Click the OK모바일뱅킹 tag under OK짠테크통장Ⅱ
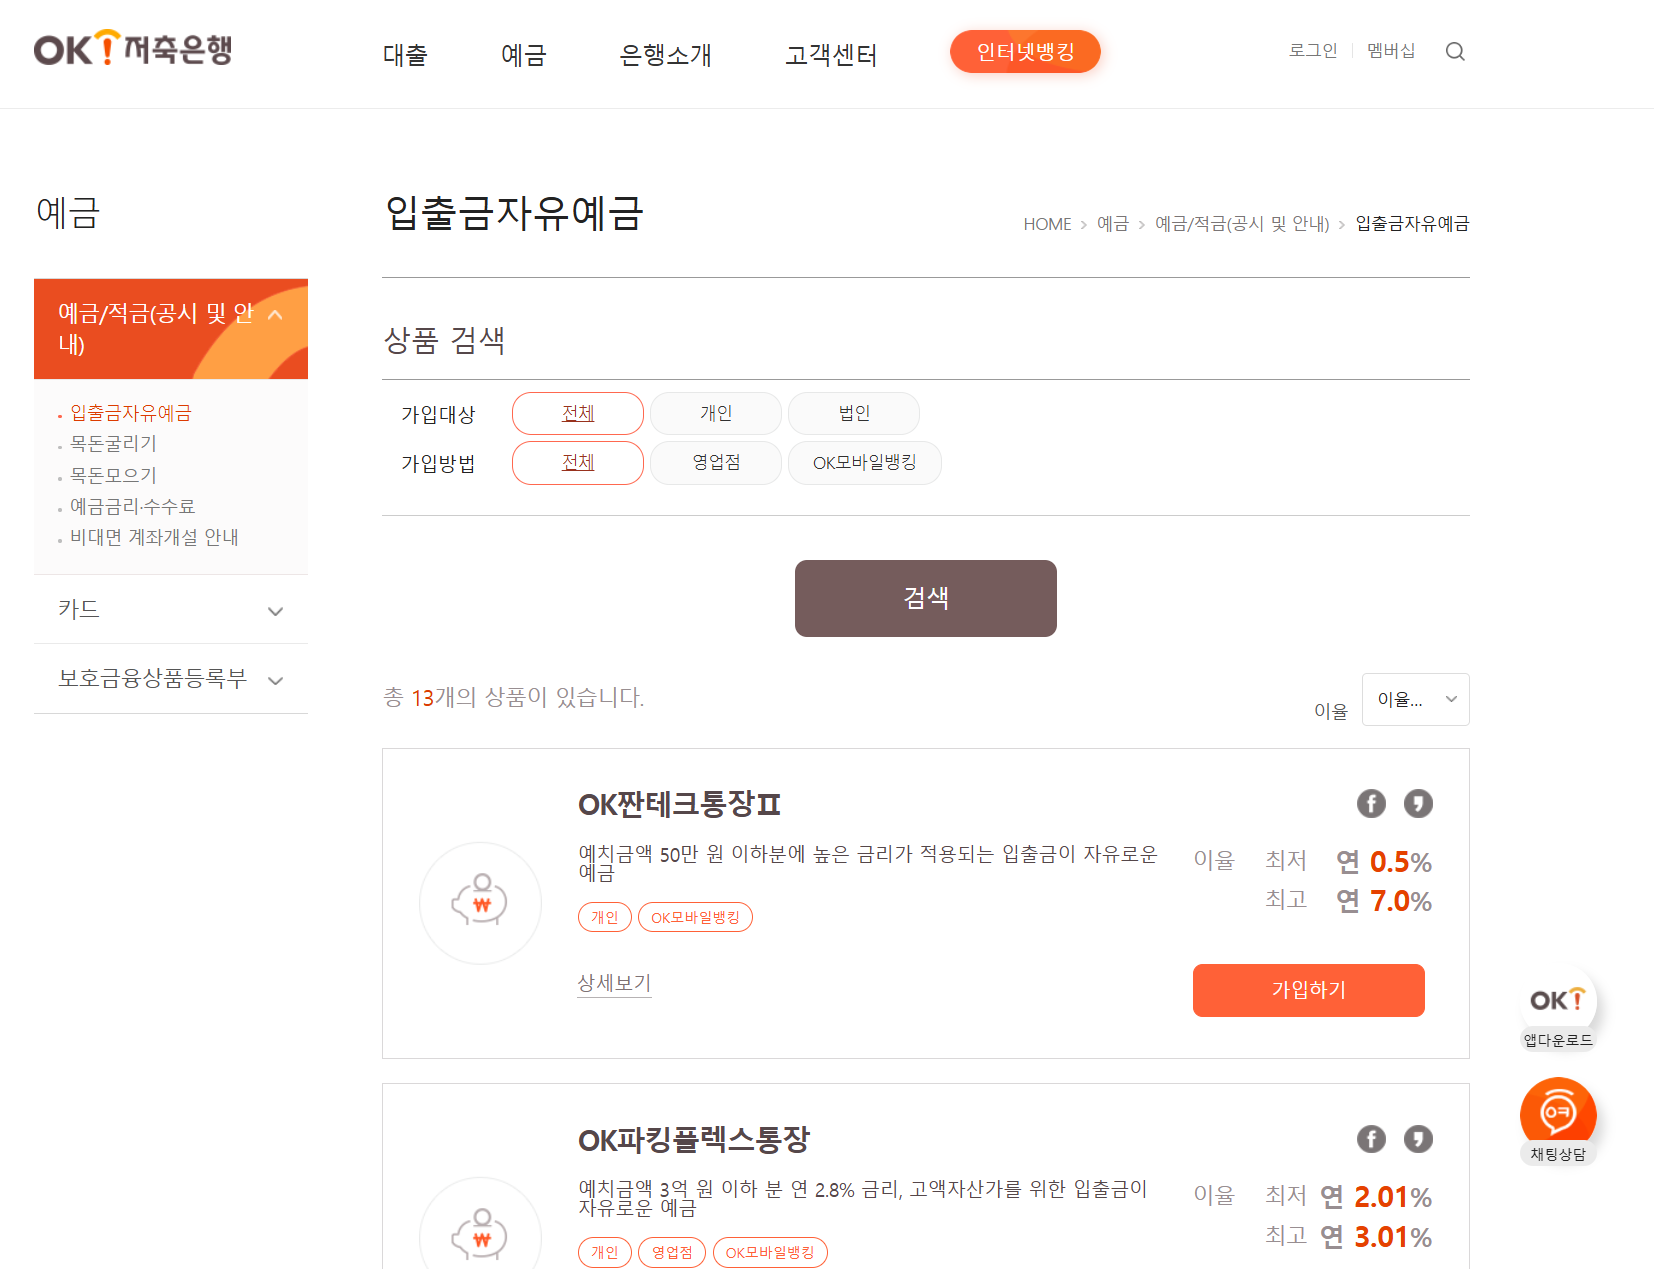Screen dimensions: 1654x1269 tap(695, 917)
